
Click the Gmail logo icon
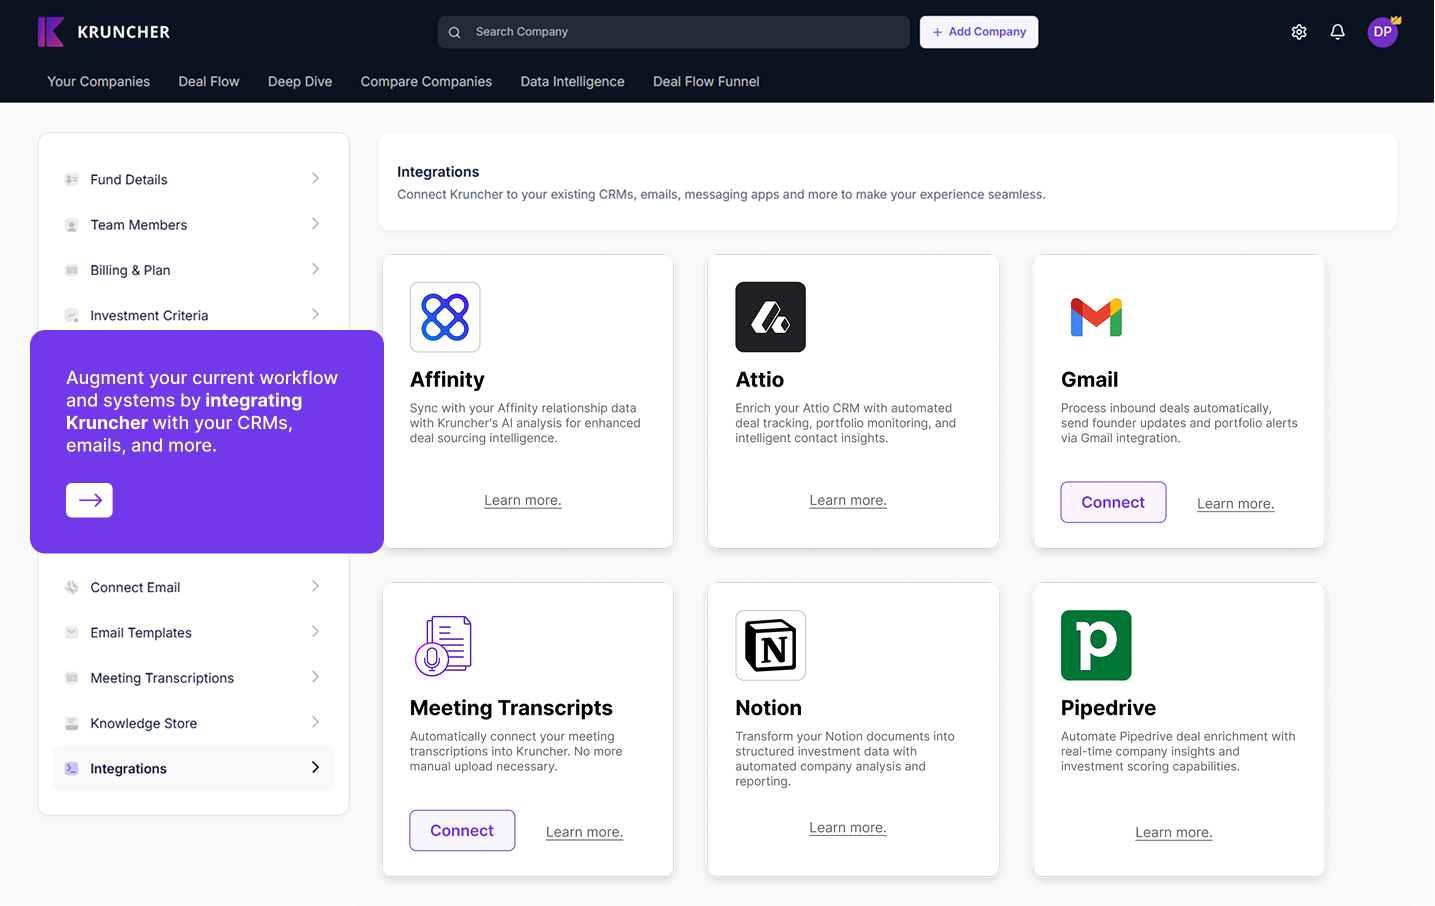pyautogui.click(x=1096, y=317)
